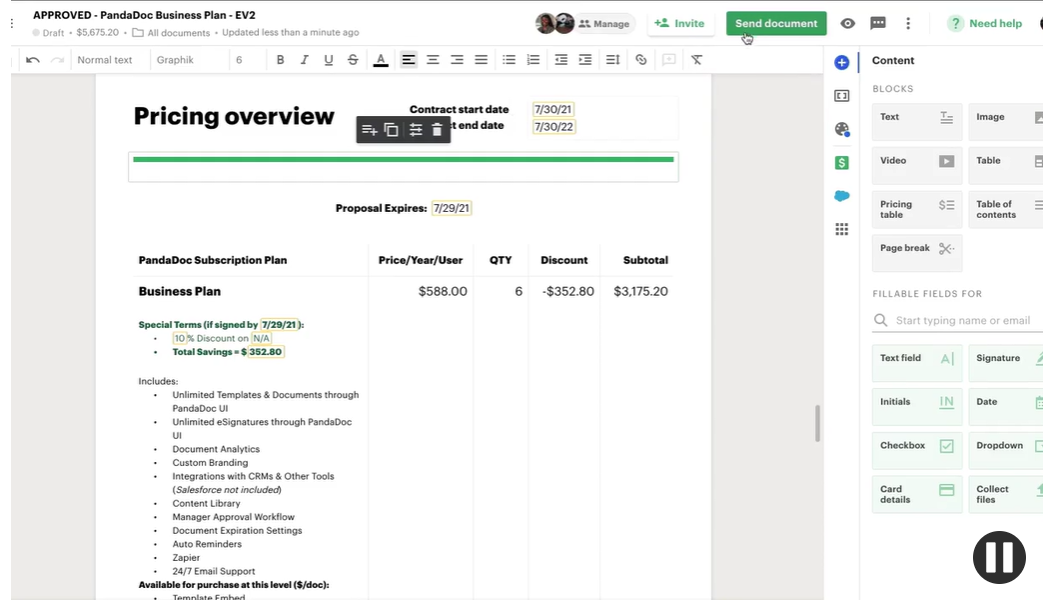
Task: Open the Design theme palette panel
Action: (842, 129)
